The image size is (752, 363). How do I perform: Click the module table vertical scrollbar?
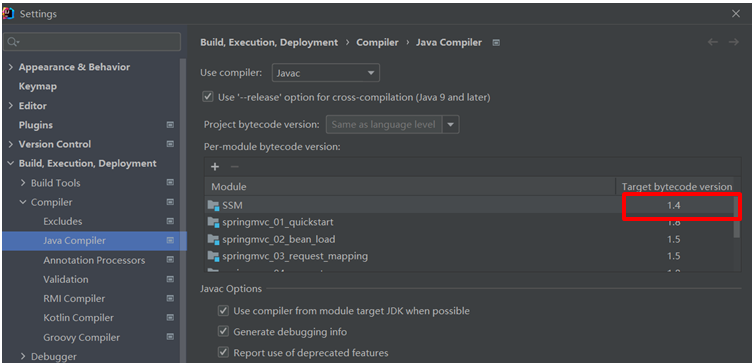pyautogui.click(x=737, y=217)
